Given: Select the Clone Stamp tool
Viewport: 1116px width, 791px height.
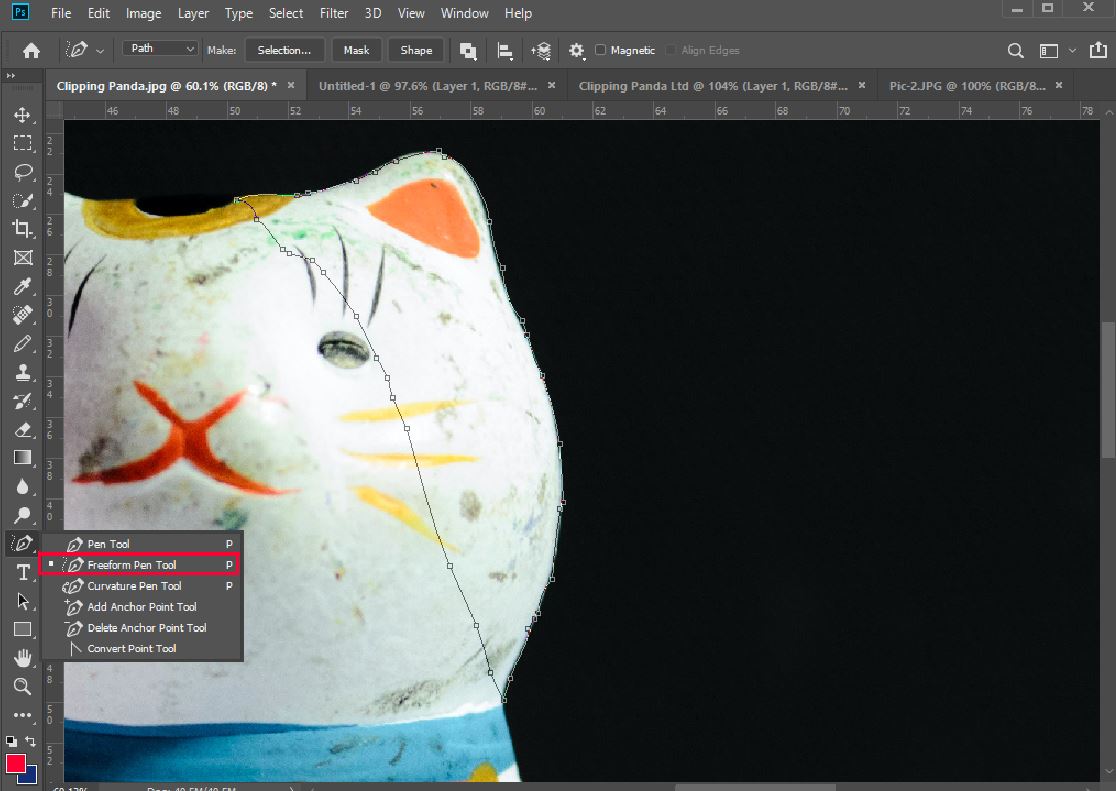Looking at the screenshot, I should (22, 372).
